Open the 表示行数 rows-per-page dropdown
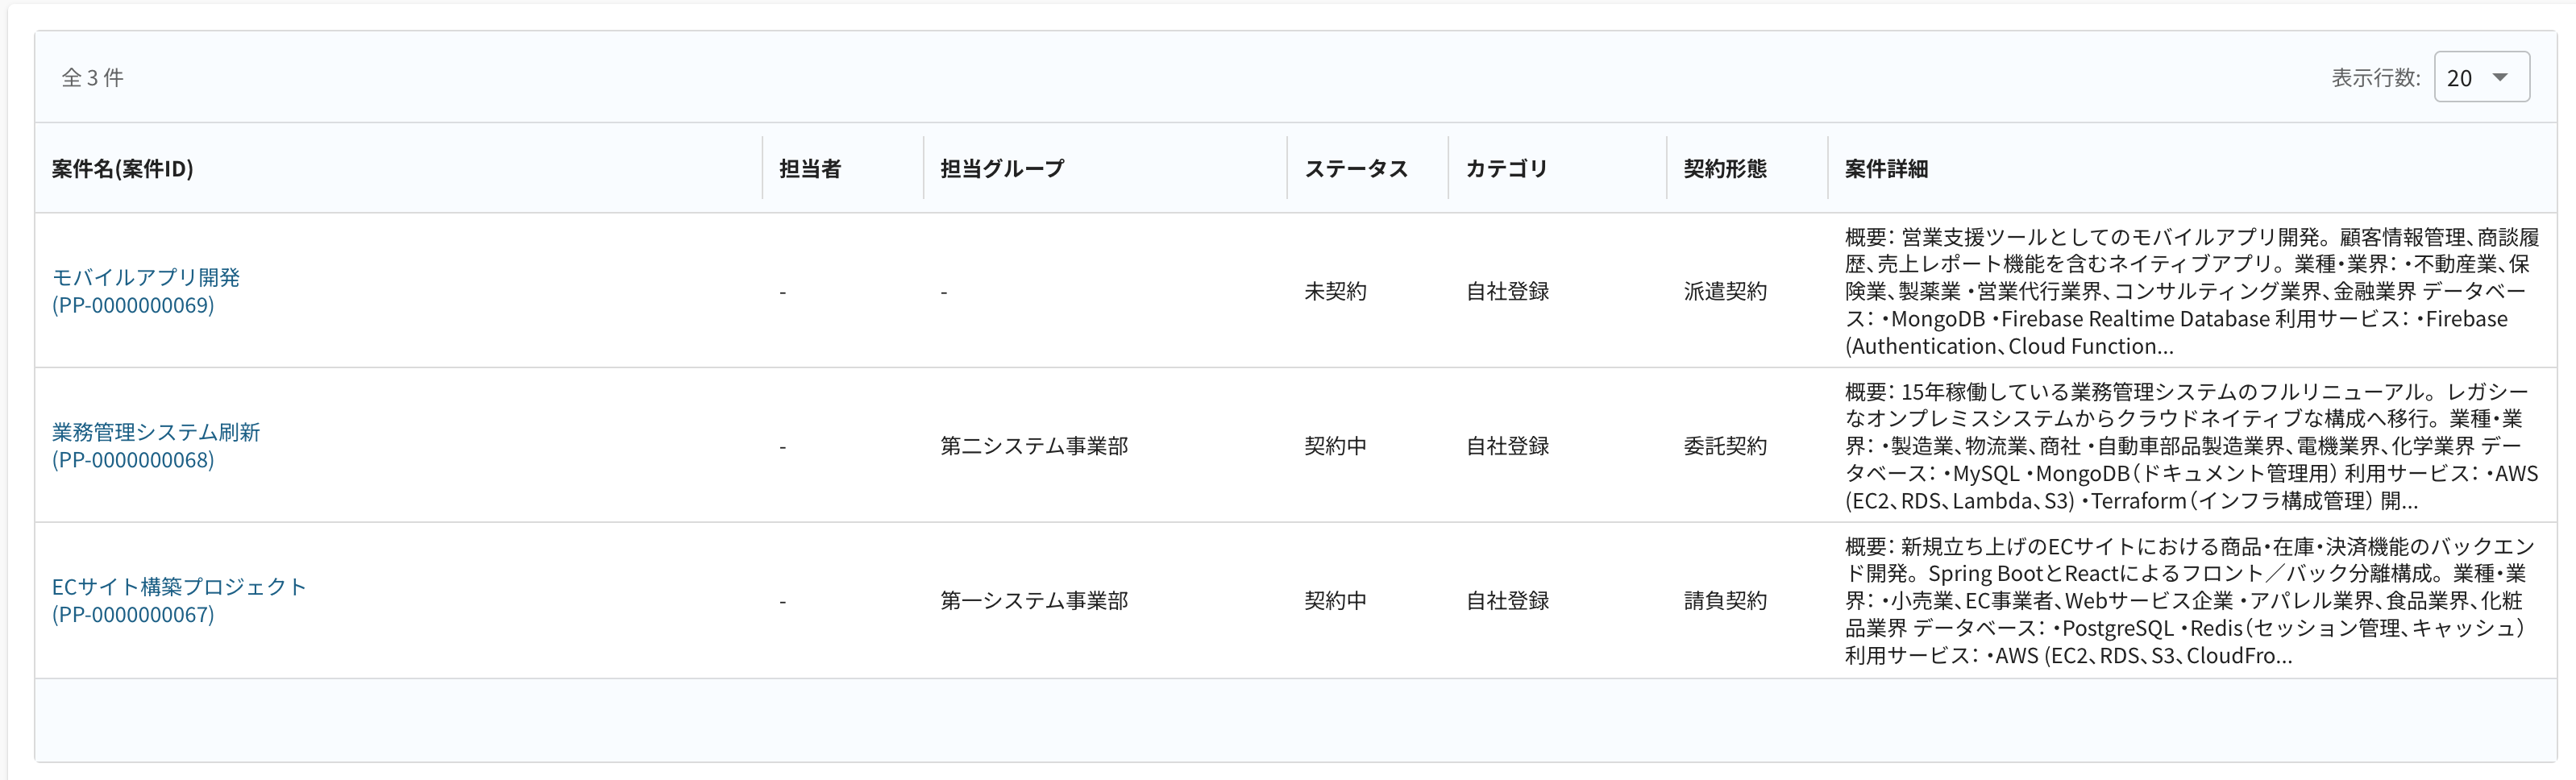This screenshot has height=780, width=2576. point(2481,77)
